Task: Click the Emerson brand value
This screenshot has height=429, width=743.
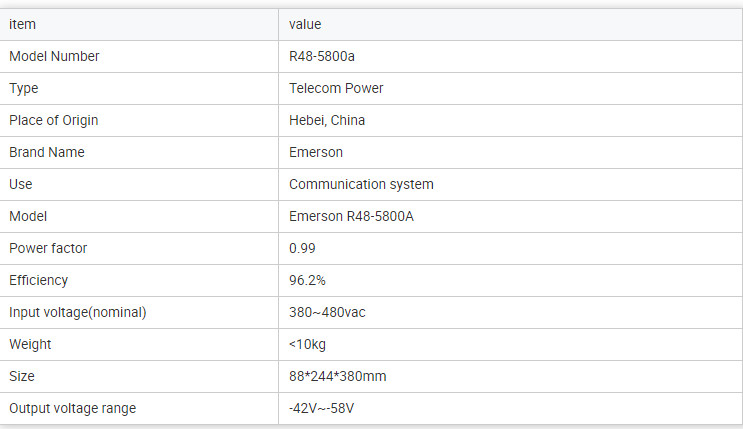Action: coord(316,152)
